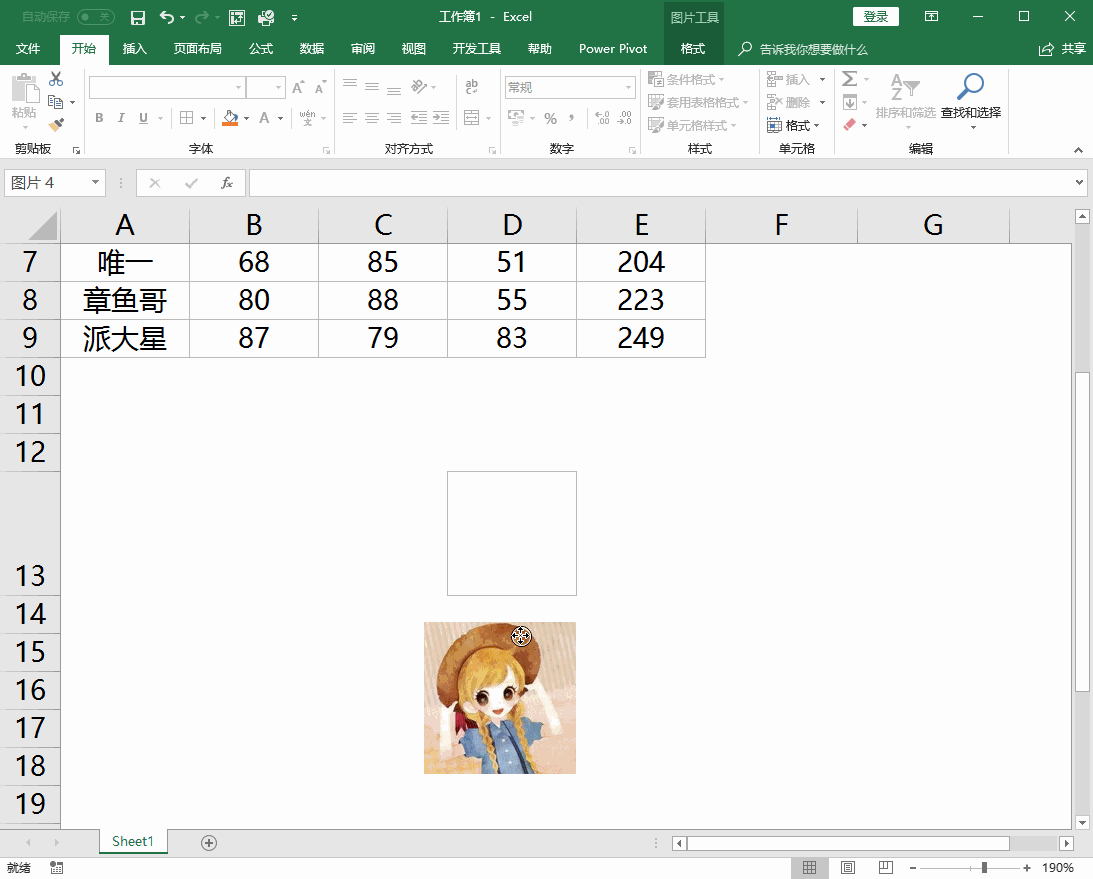
Task: Toggle center horizontal alignment
Action: (x=372, y=118)
